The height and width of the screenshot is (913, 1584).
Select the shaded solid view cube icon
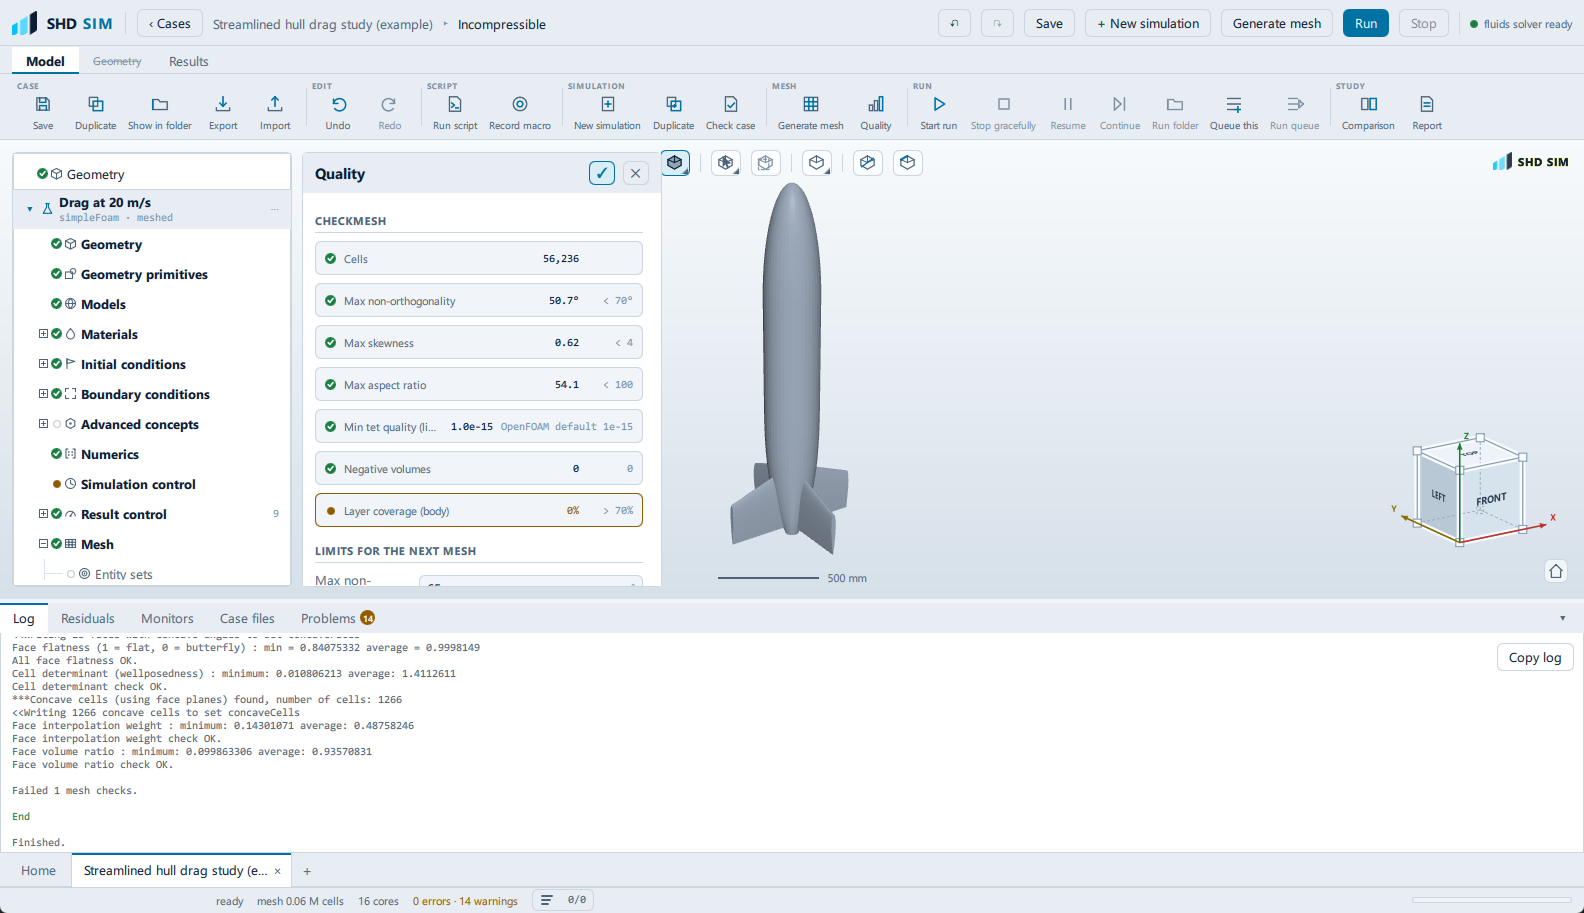tap(675, 162)
